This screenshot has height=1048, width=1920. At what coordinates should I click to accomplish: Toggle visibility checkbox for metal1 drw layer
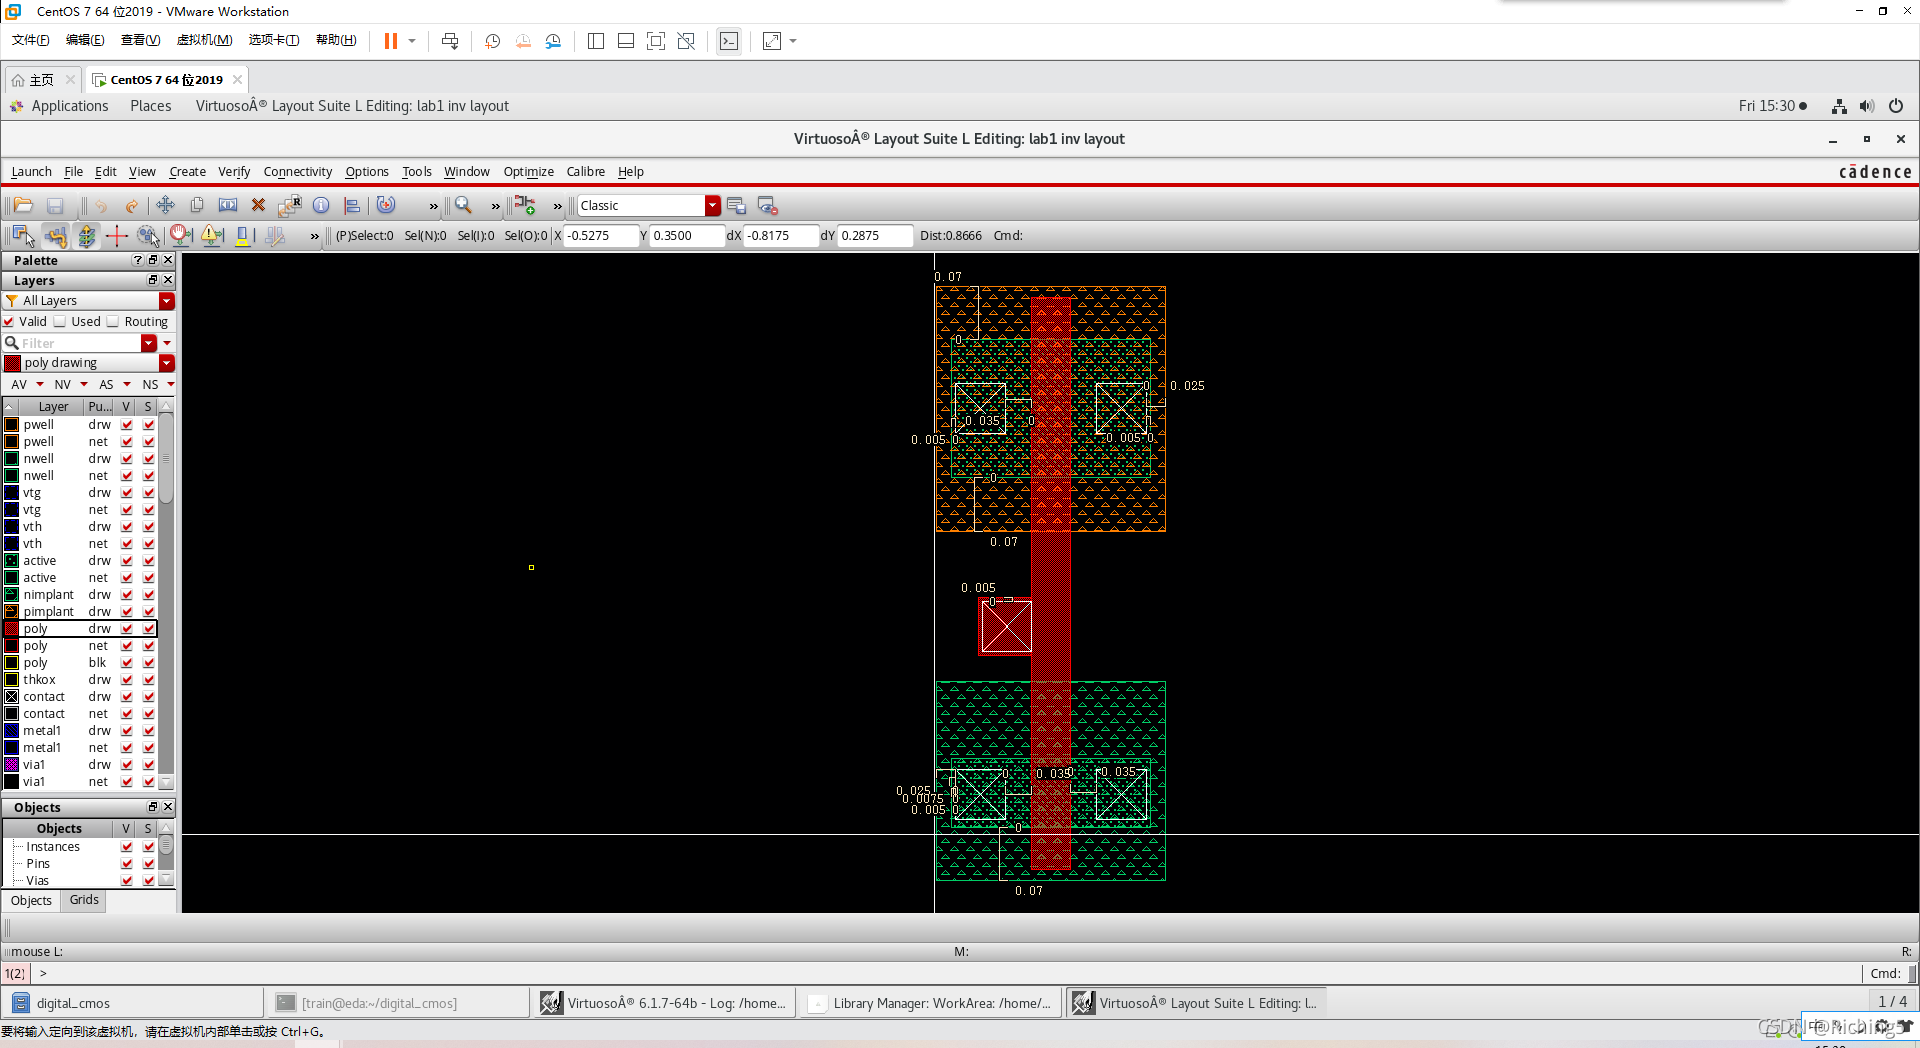(x=127, y=731)
